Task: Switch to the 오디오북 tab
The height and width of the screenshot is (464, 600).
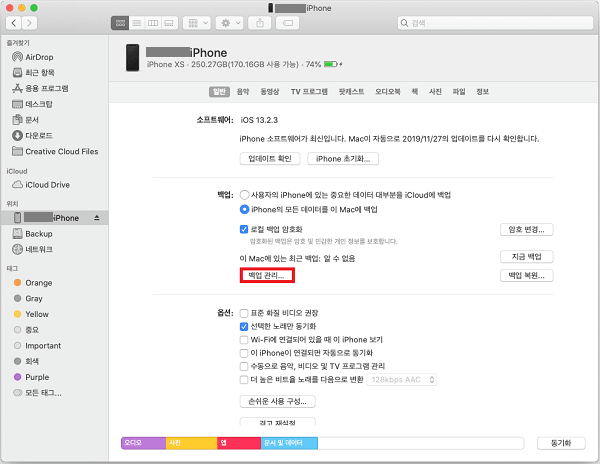Action: pyautogui.click(x=388, y=92)
